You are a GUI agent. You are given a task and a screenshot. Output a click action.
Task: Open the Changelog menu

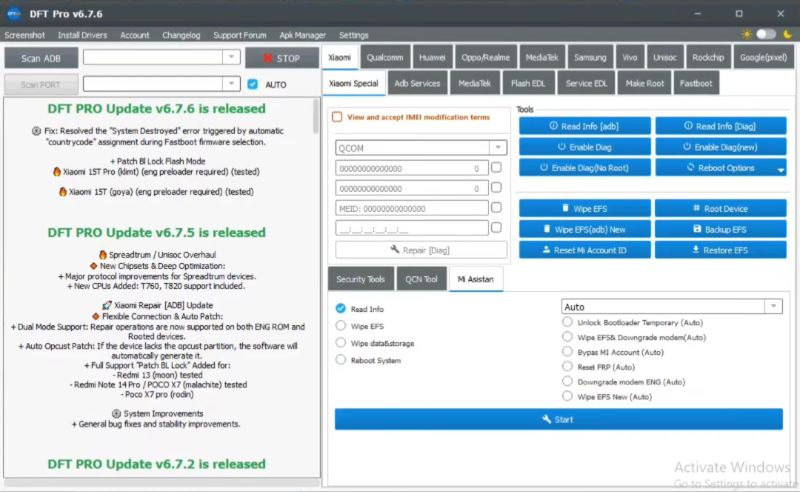(x=181, y=35)
